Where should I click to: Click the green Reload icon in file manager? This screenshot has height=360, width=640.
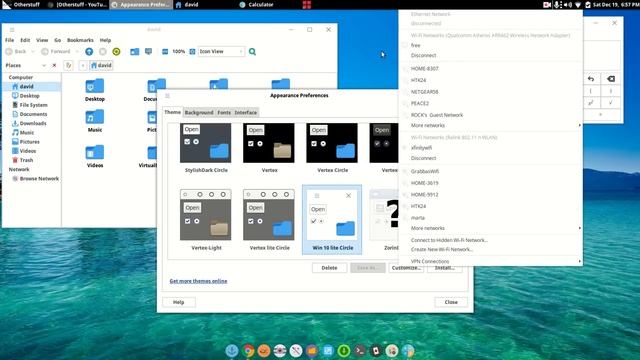[x=116, y=51]
